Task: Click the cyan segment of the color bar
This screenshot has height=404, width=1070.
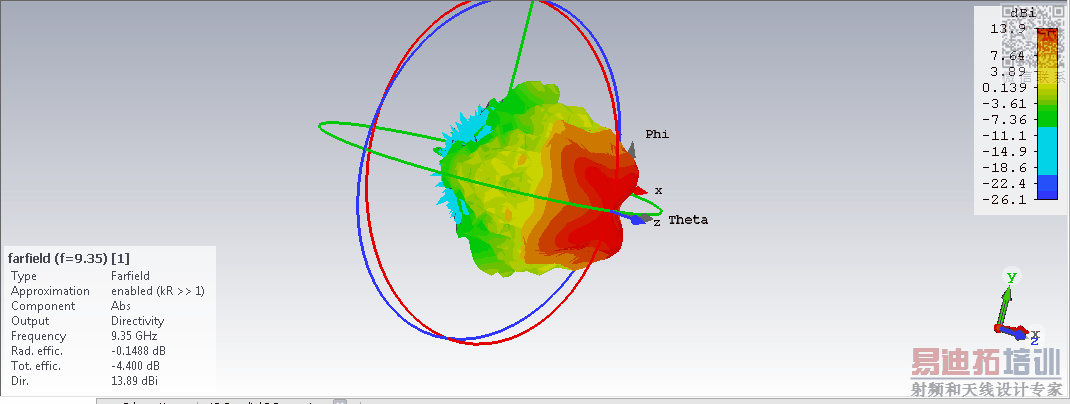Action: [x=1046, y=151]
